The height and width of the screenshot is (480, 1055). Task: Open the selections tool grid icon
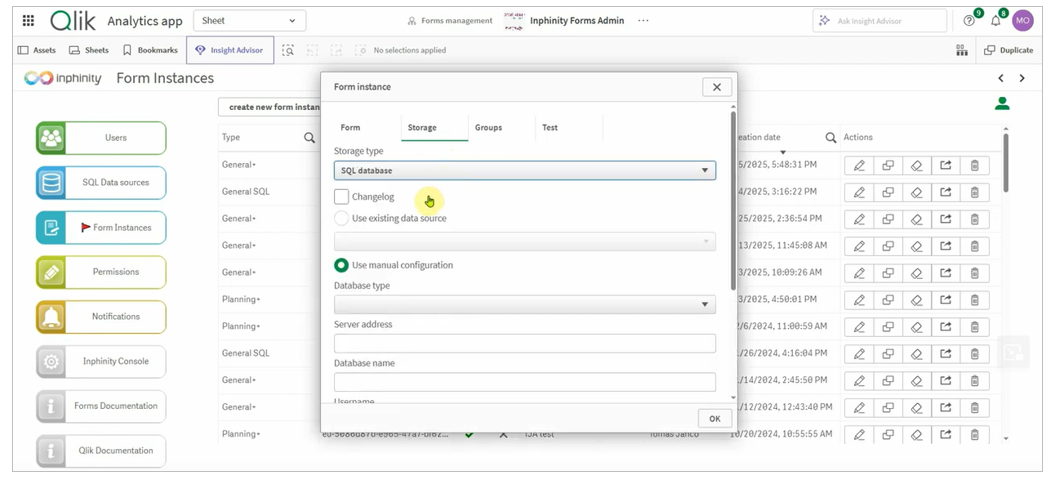(x=962, y=50)
